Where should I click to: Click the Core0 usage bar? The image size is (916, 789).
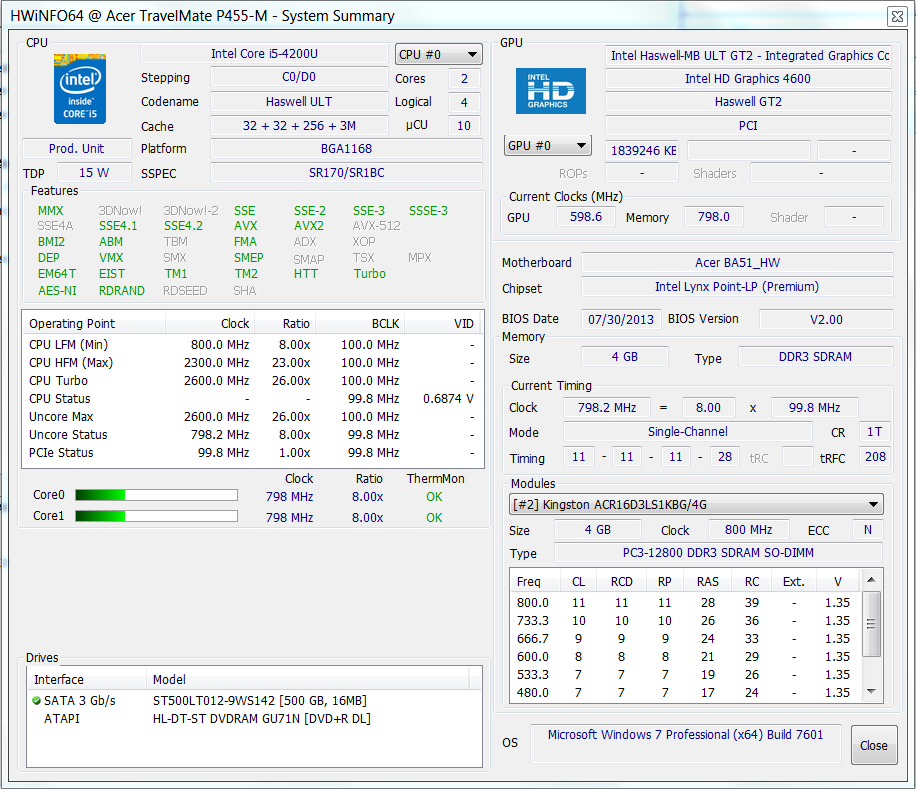click(x=156, y=496)
